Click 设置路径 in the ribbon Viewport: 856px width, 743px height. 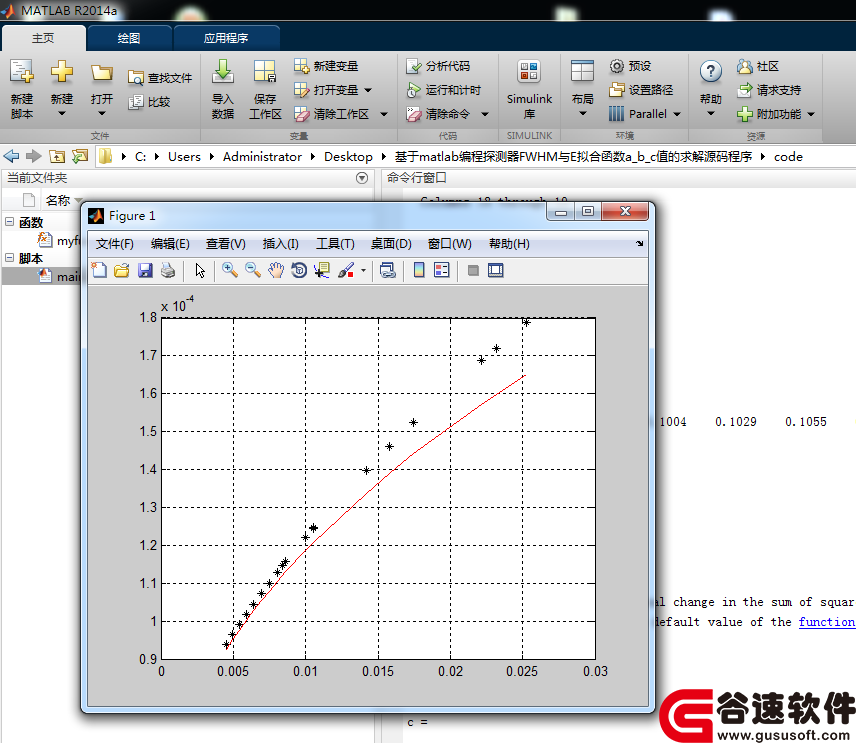tap(641, 90)
